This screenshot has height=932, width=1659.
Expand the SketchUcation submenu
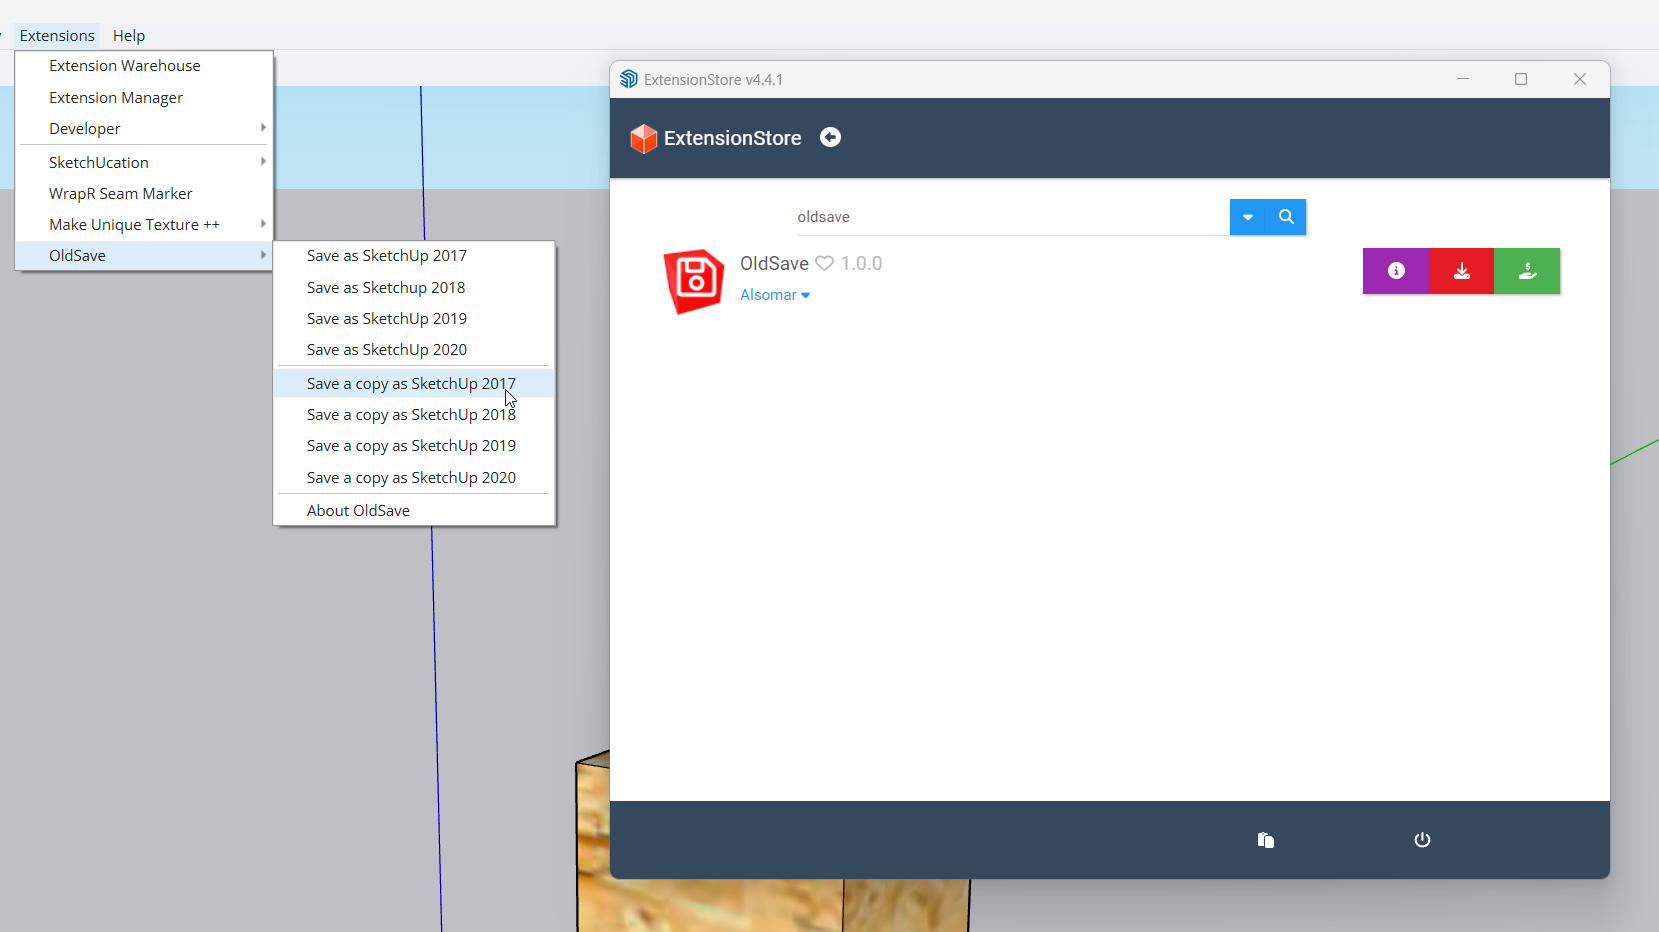point(145,162)
